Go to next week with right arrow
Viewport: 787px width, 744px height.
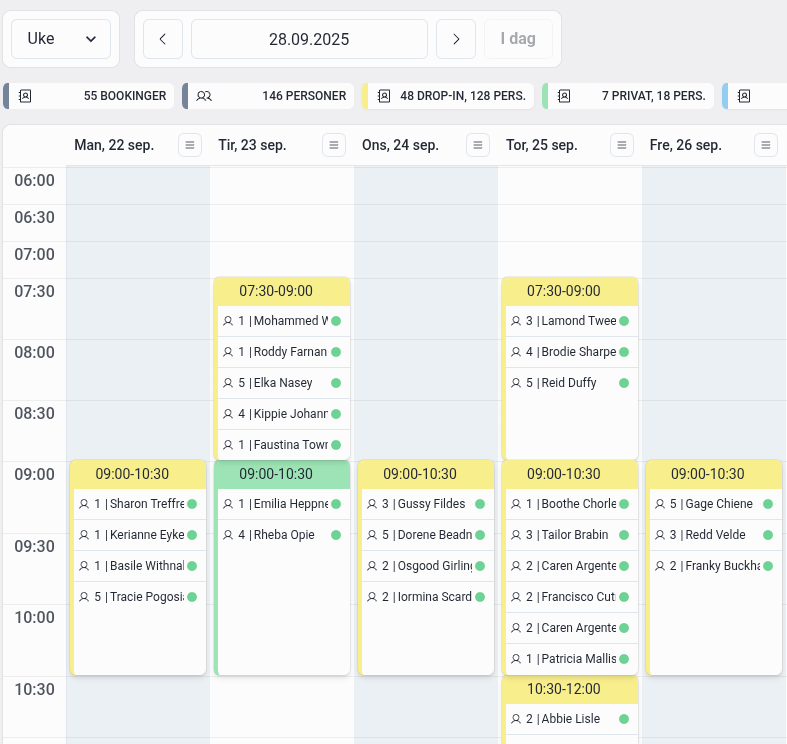click(456, 39)
